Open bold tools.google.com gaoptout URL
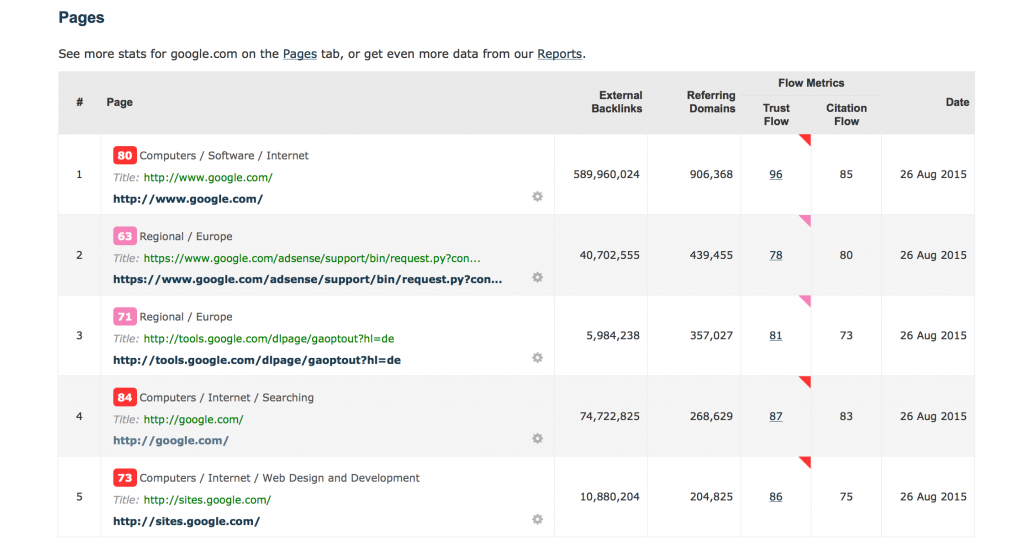Screen dimensions: 1024x547 click(257, 360)
